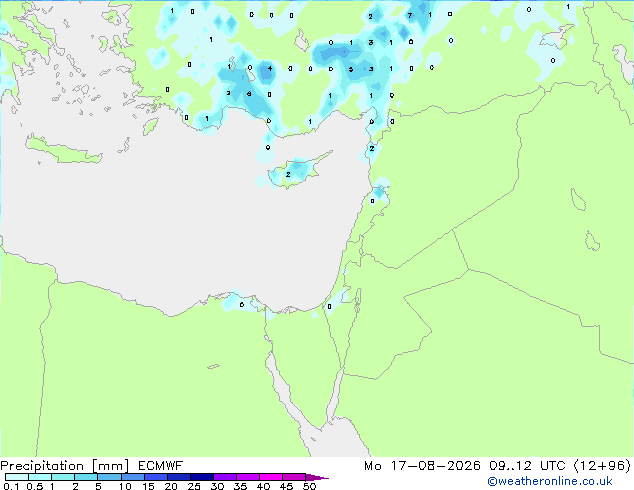Viewport: 634px width, 490px height.
Task: Click the '7' precipitation value on map
Action: coord(410,15)
